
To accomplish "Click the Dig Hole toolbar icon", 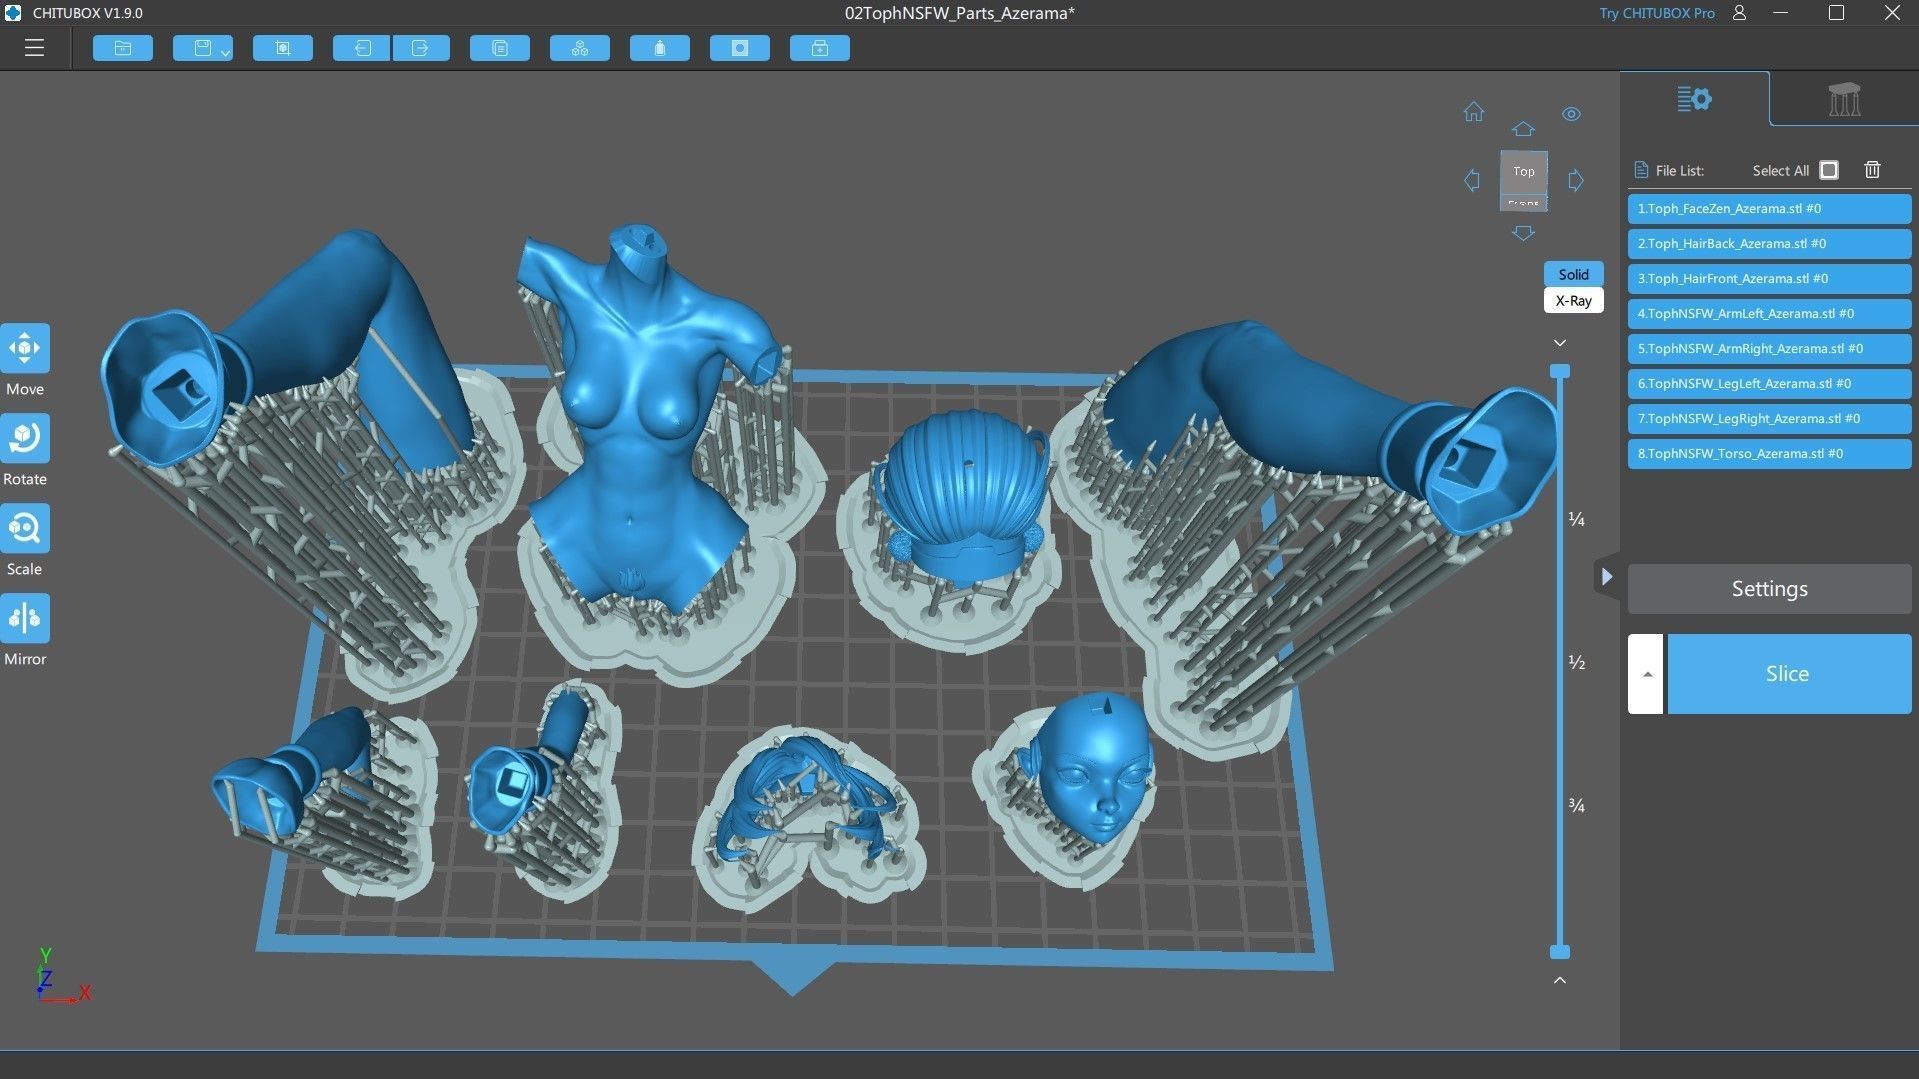I will (740, 48).
